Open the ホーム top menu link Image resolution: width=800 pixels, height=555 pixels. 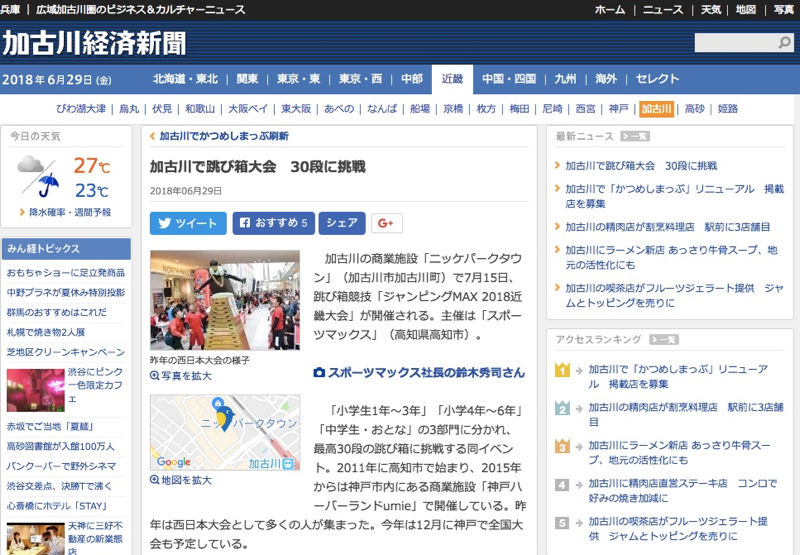[x=610, y=10]
